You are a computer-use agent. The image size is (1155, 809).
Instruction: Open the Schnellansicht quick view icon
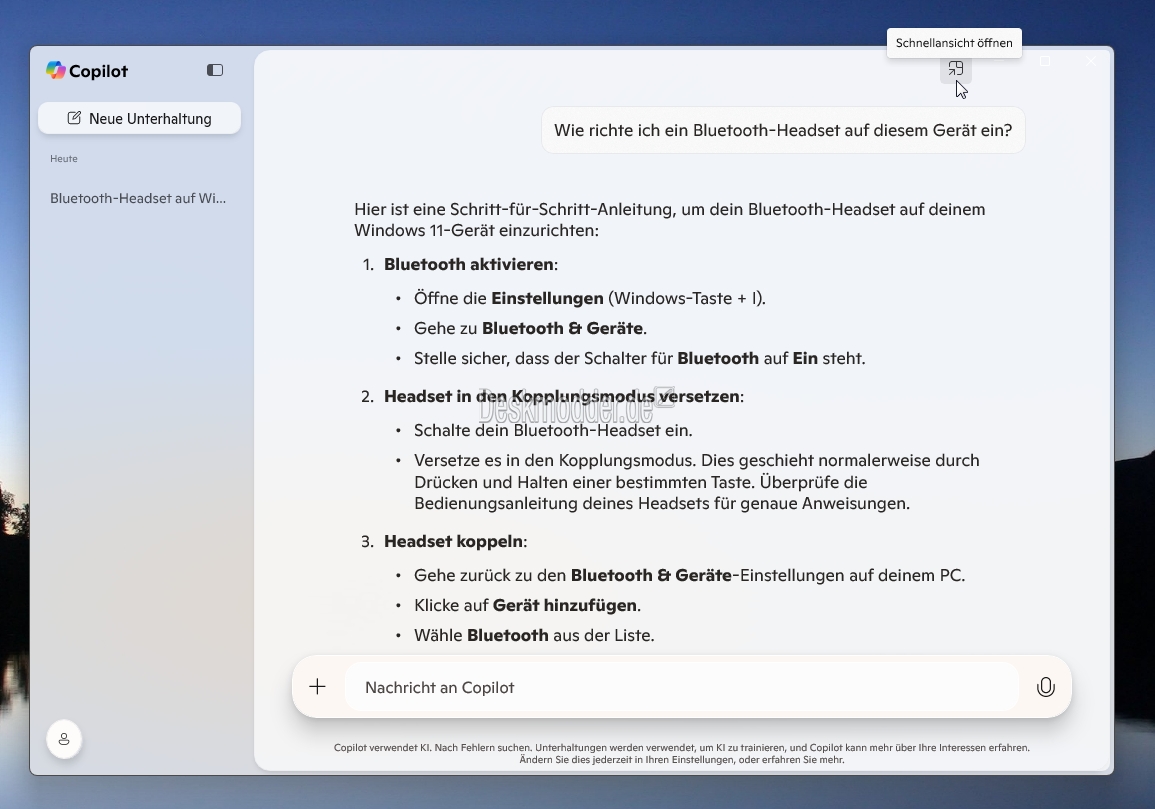(x=955, y=69)
